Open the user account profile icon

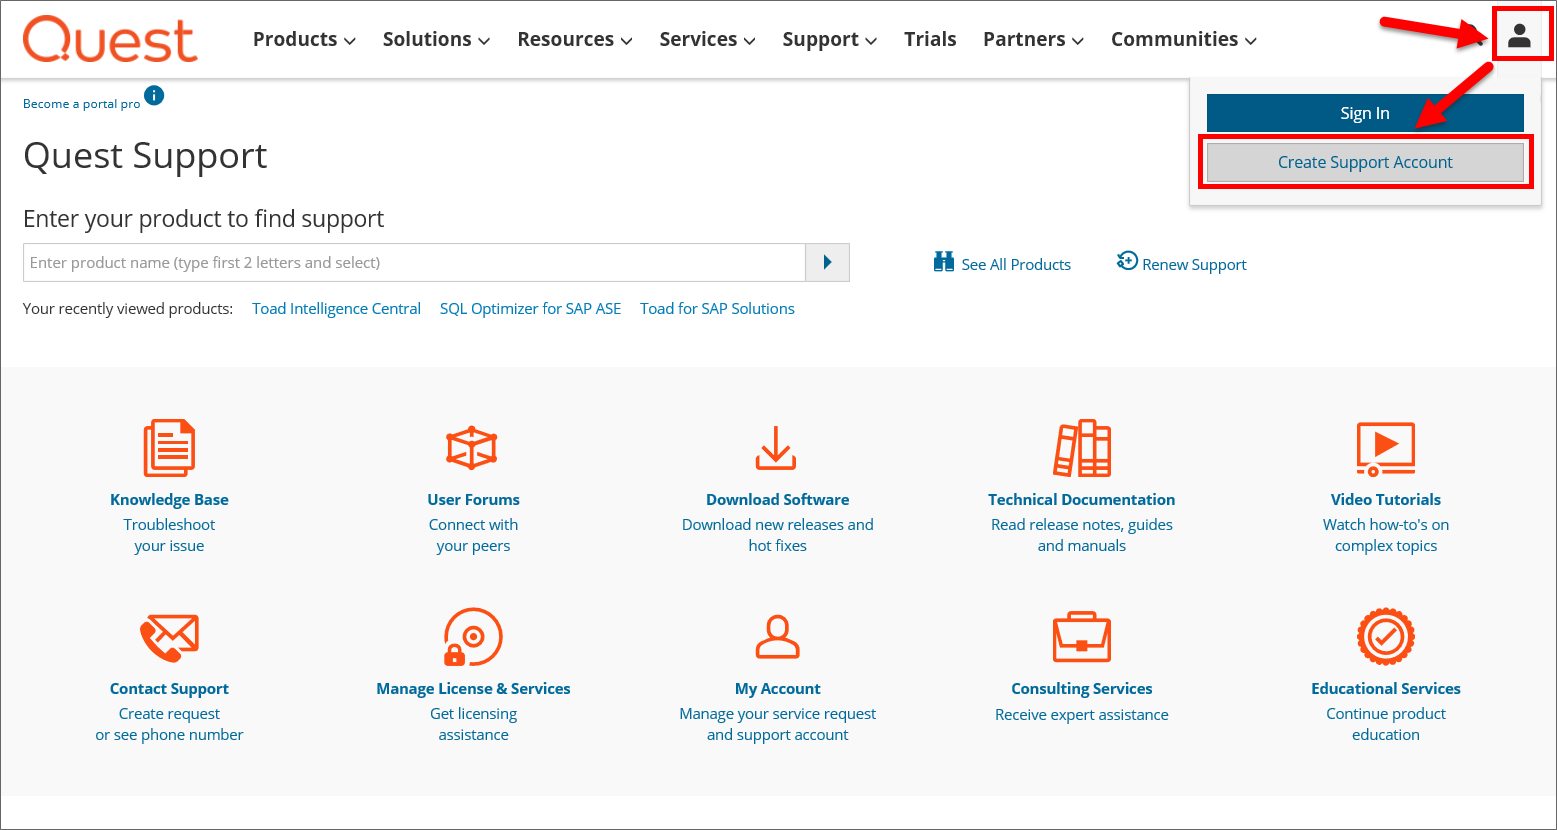click(1520, 37)
